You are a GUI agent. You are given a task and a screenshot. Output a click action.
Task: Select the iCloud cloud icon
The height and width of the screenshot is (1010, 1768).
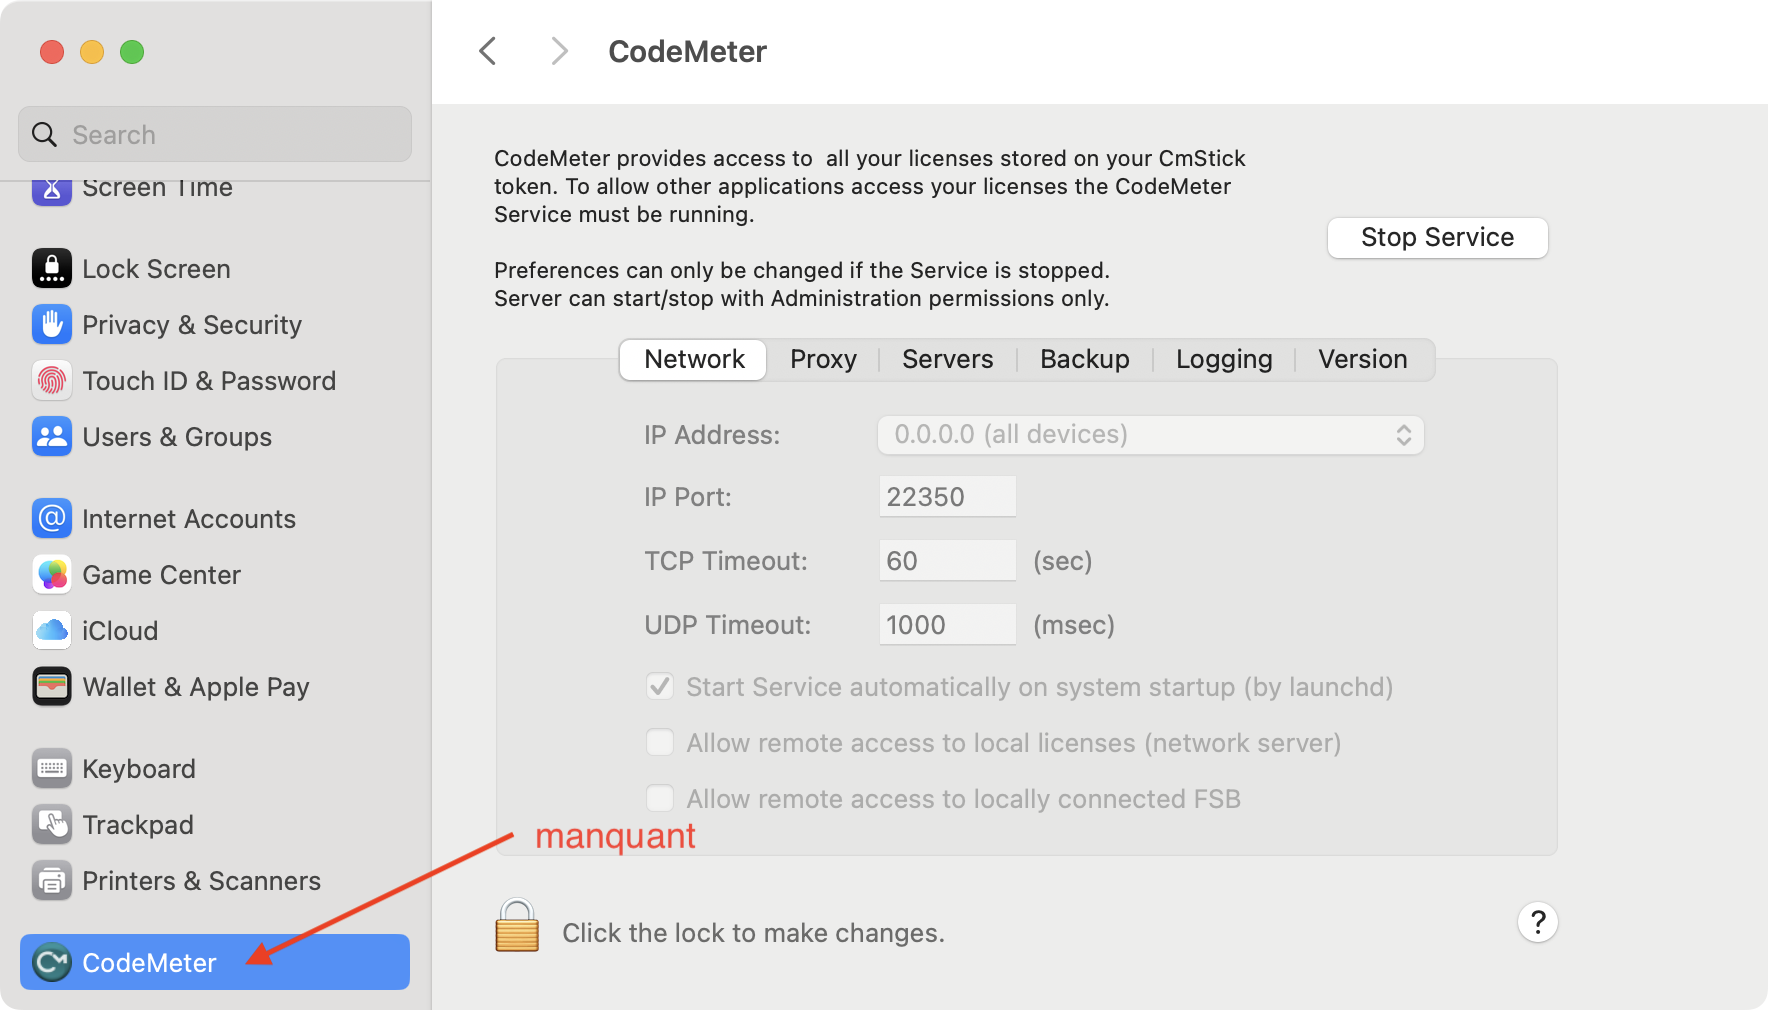(x=52, y=631)
